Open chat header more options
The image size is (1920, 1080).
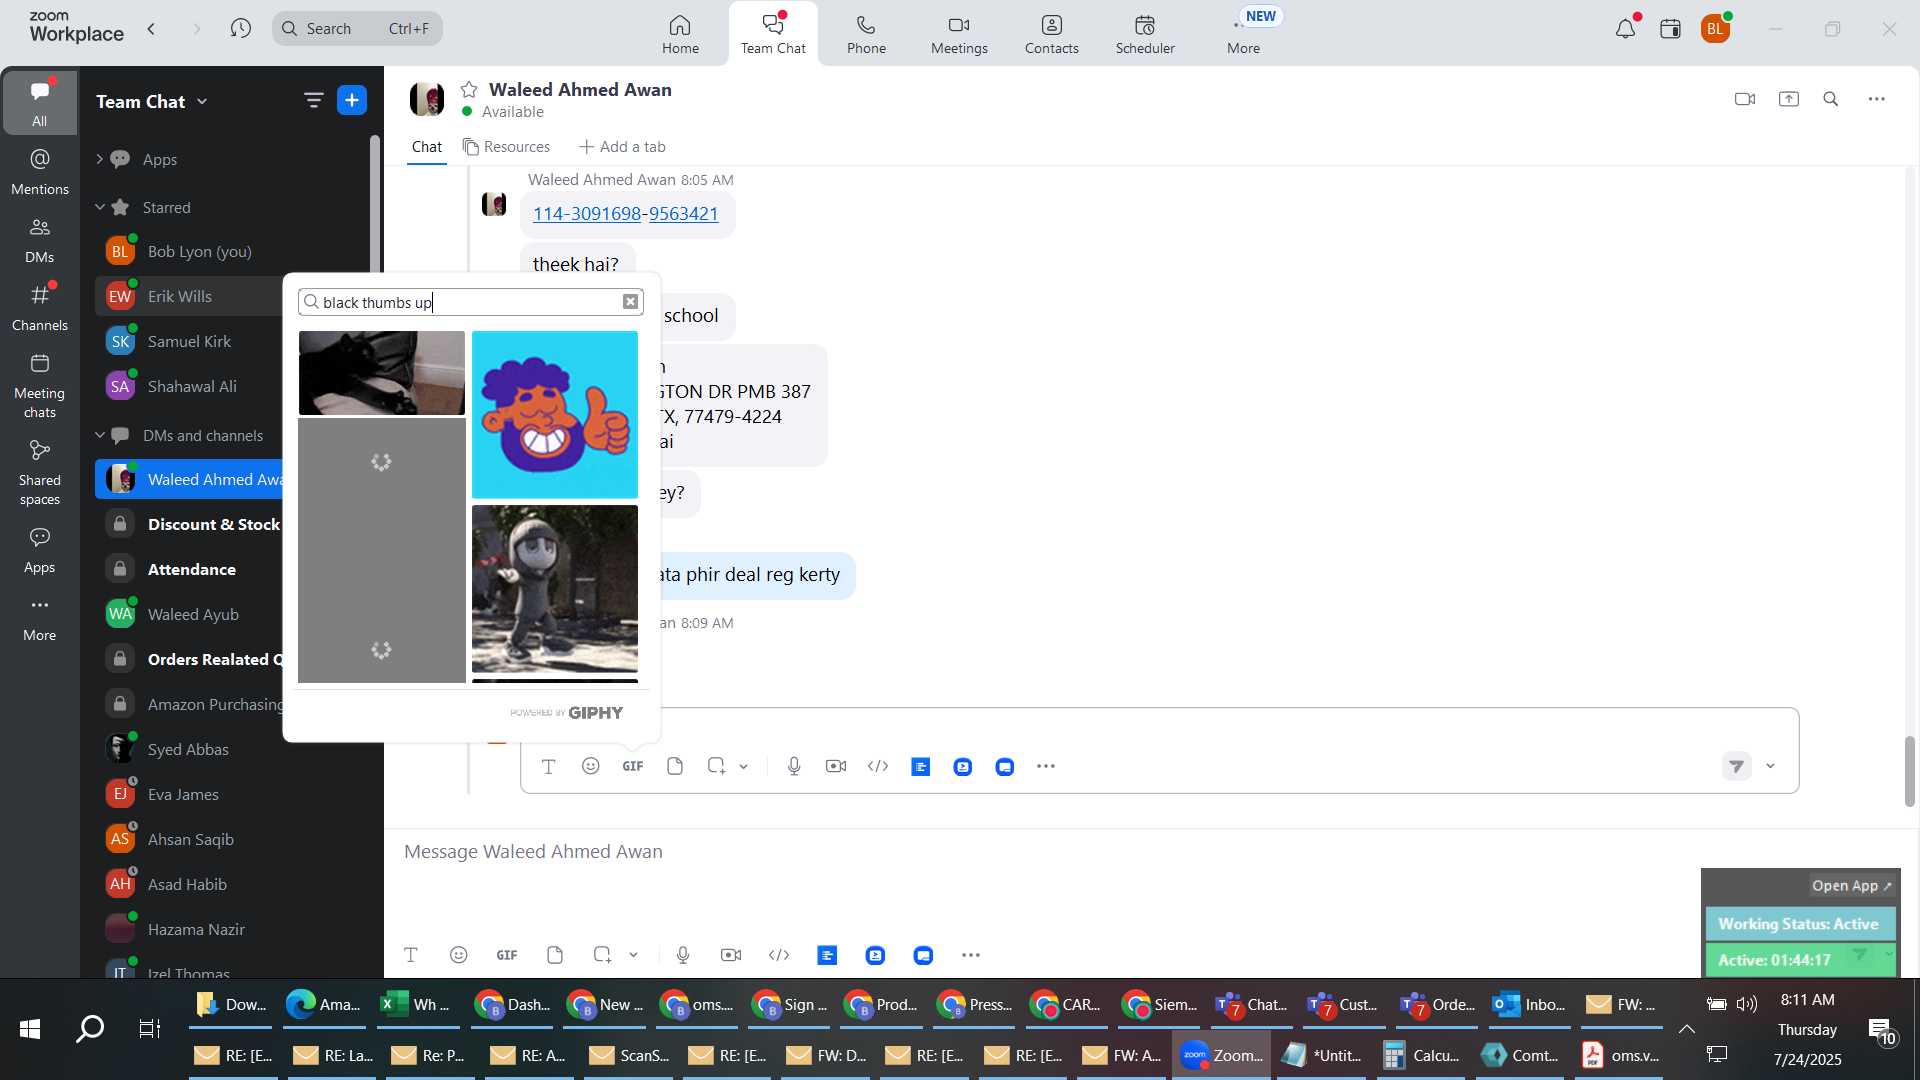click(x=1877, y=99)
